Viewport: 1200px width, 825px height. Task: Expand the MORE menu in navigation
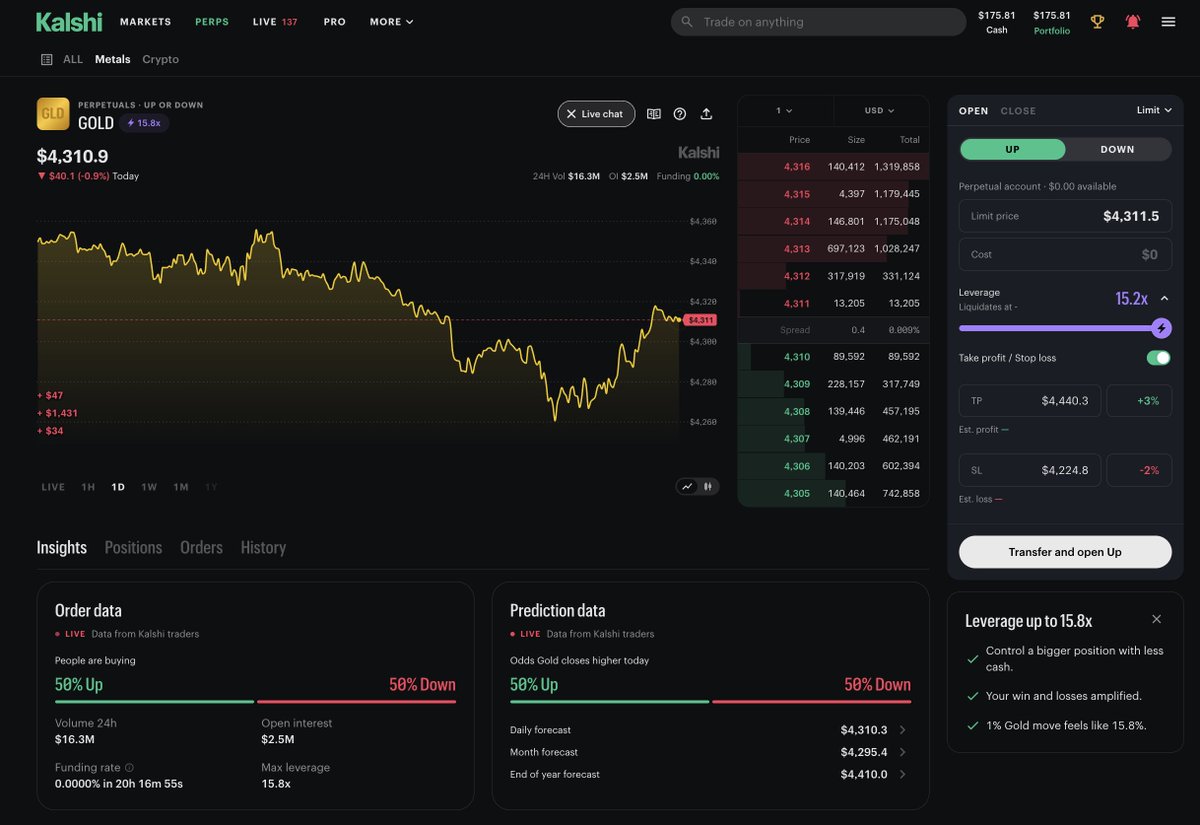click(391, 22)
